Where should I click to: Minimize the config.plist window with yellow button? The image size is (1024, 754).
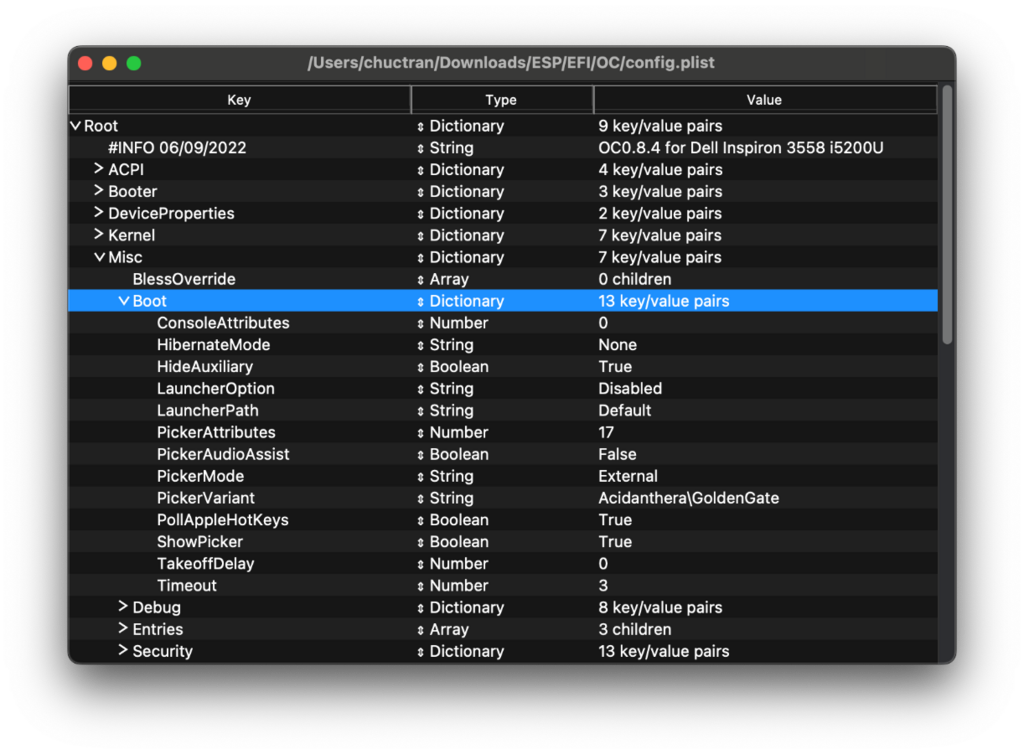click(109, 63)
